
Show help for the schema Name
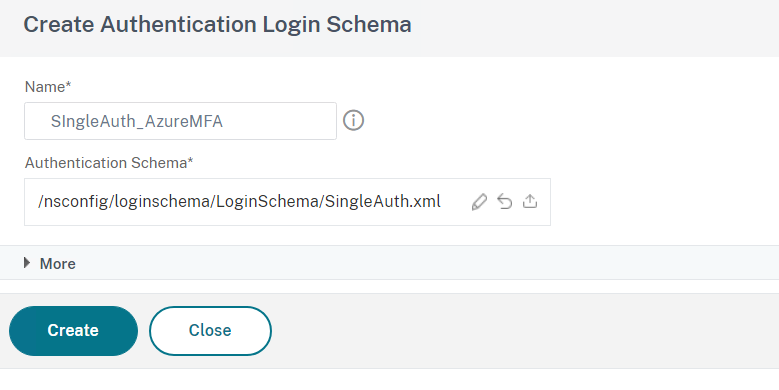pyautogui.click(x=353, y=121)
